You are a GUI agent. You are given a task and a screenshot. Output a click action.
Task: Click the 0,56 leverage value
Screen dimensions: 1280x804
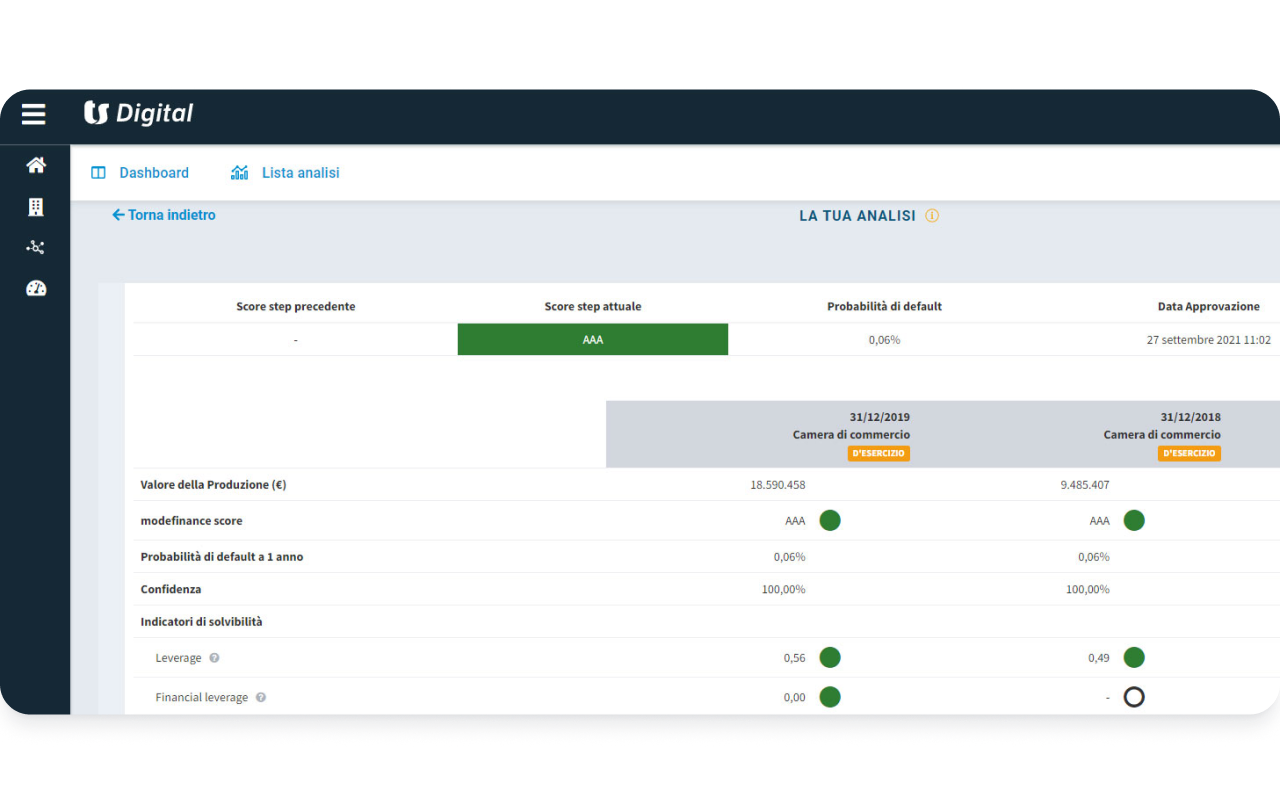(x=794, y=658)
